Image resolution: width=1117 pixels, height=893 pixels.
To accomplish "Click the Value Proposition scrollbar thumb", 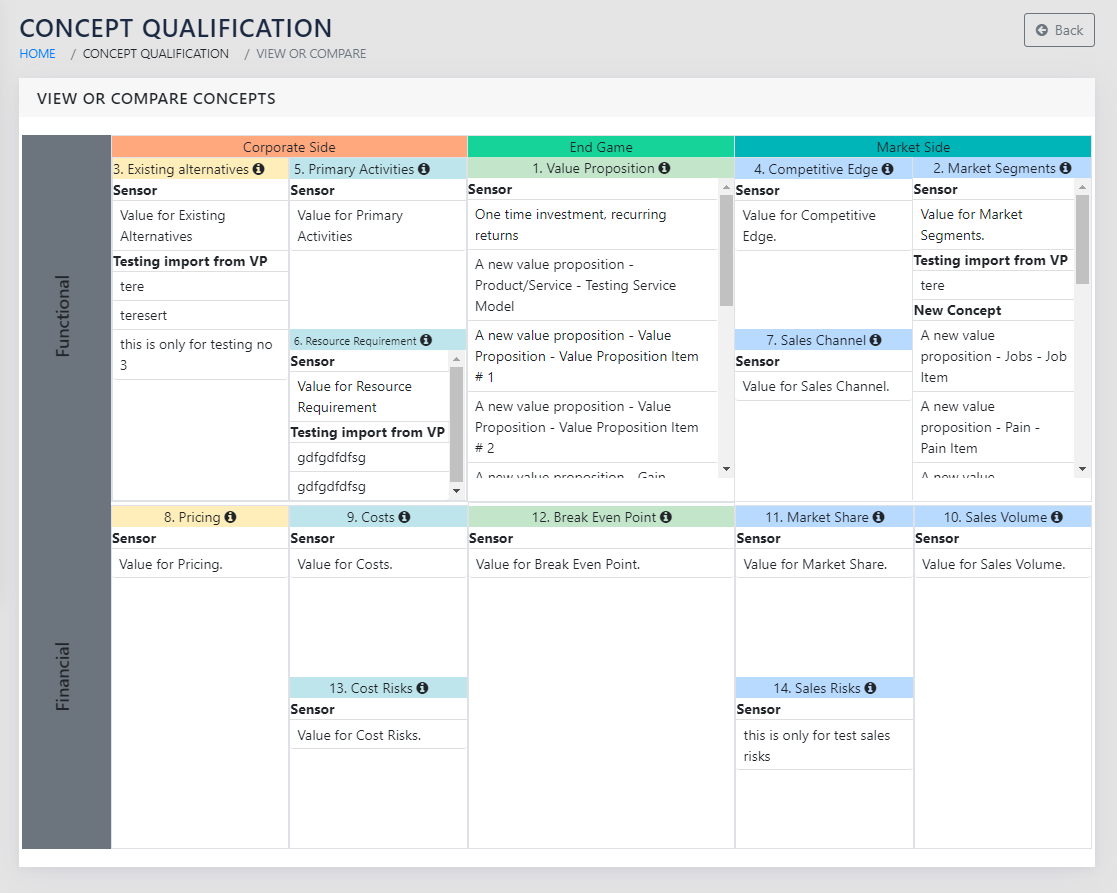I will pyautogui.click(x=726, y=250).
